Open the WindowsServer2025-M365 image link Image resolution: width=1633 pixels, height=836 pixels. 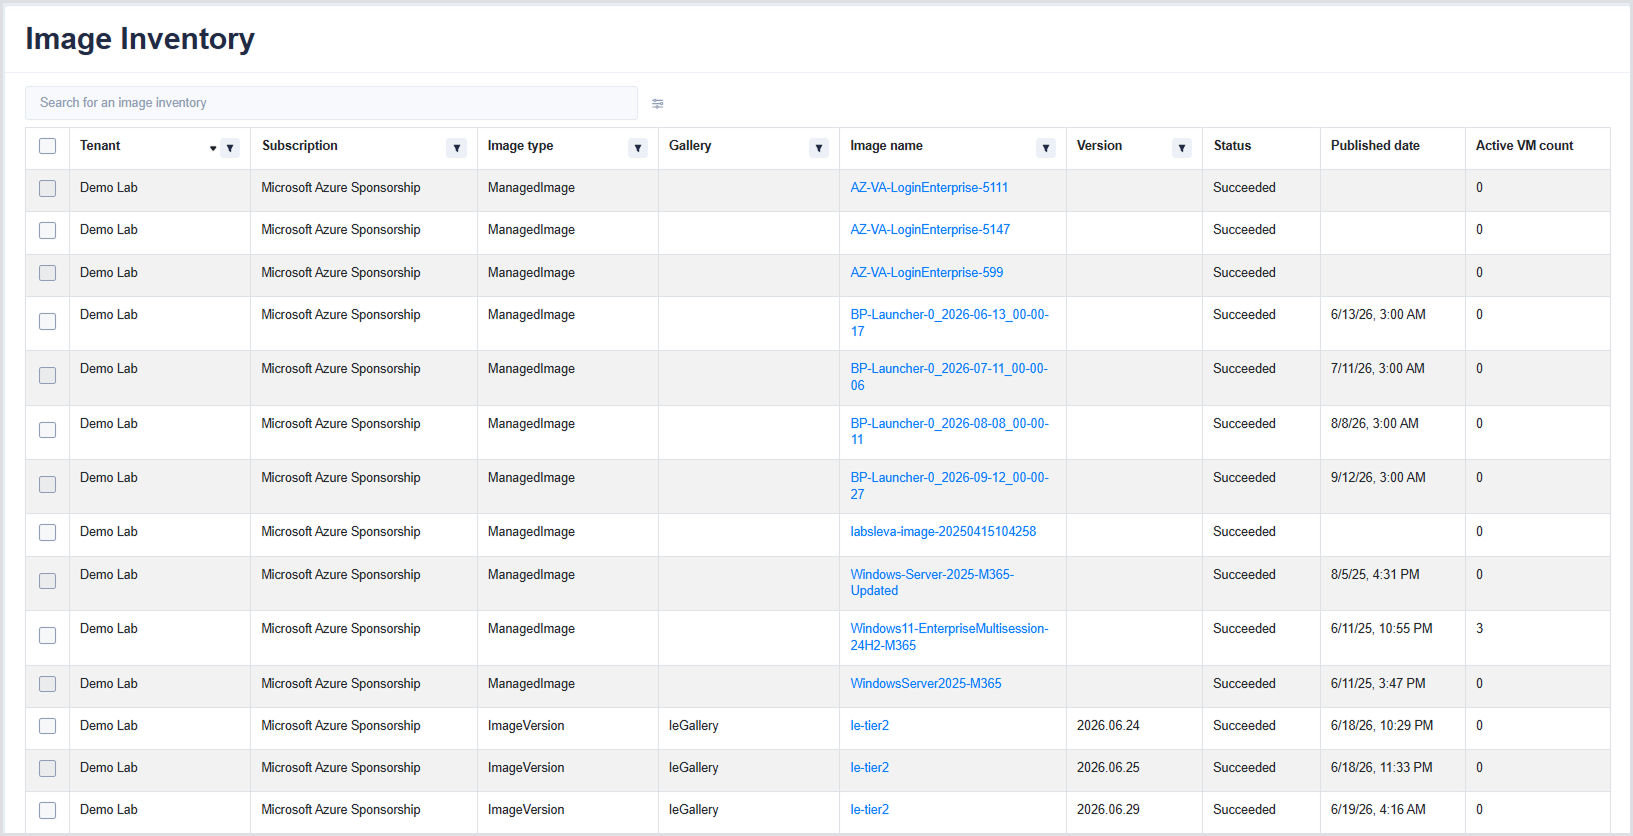pos(926,683)
